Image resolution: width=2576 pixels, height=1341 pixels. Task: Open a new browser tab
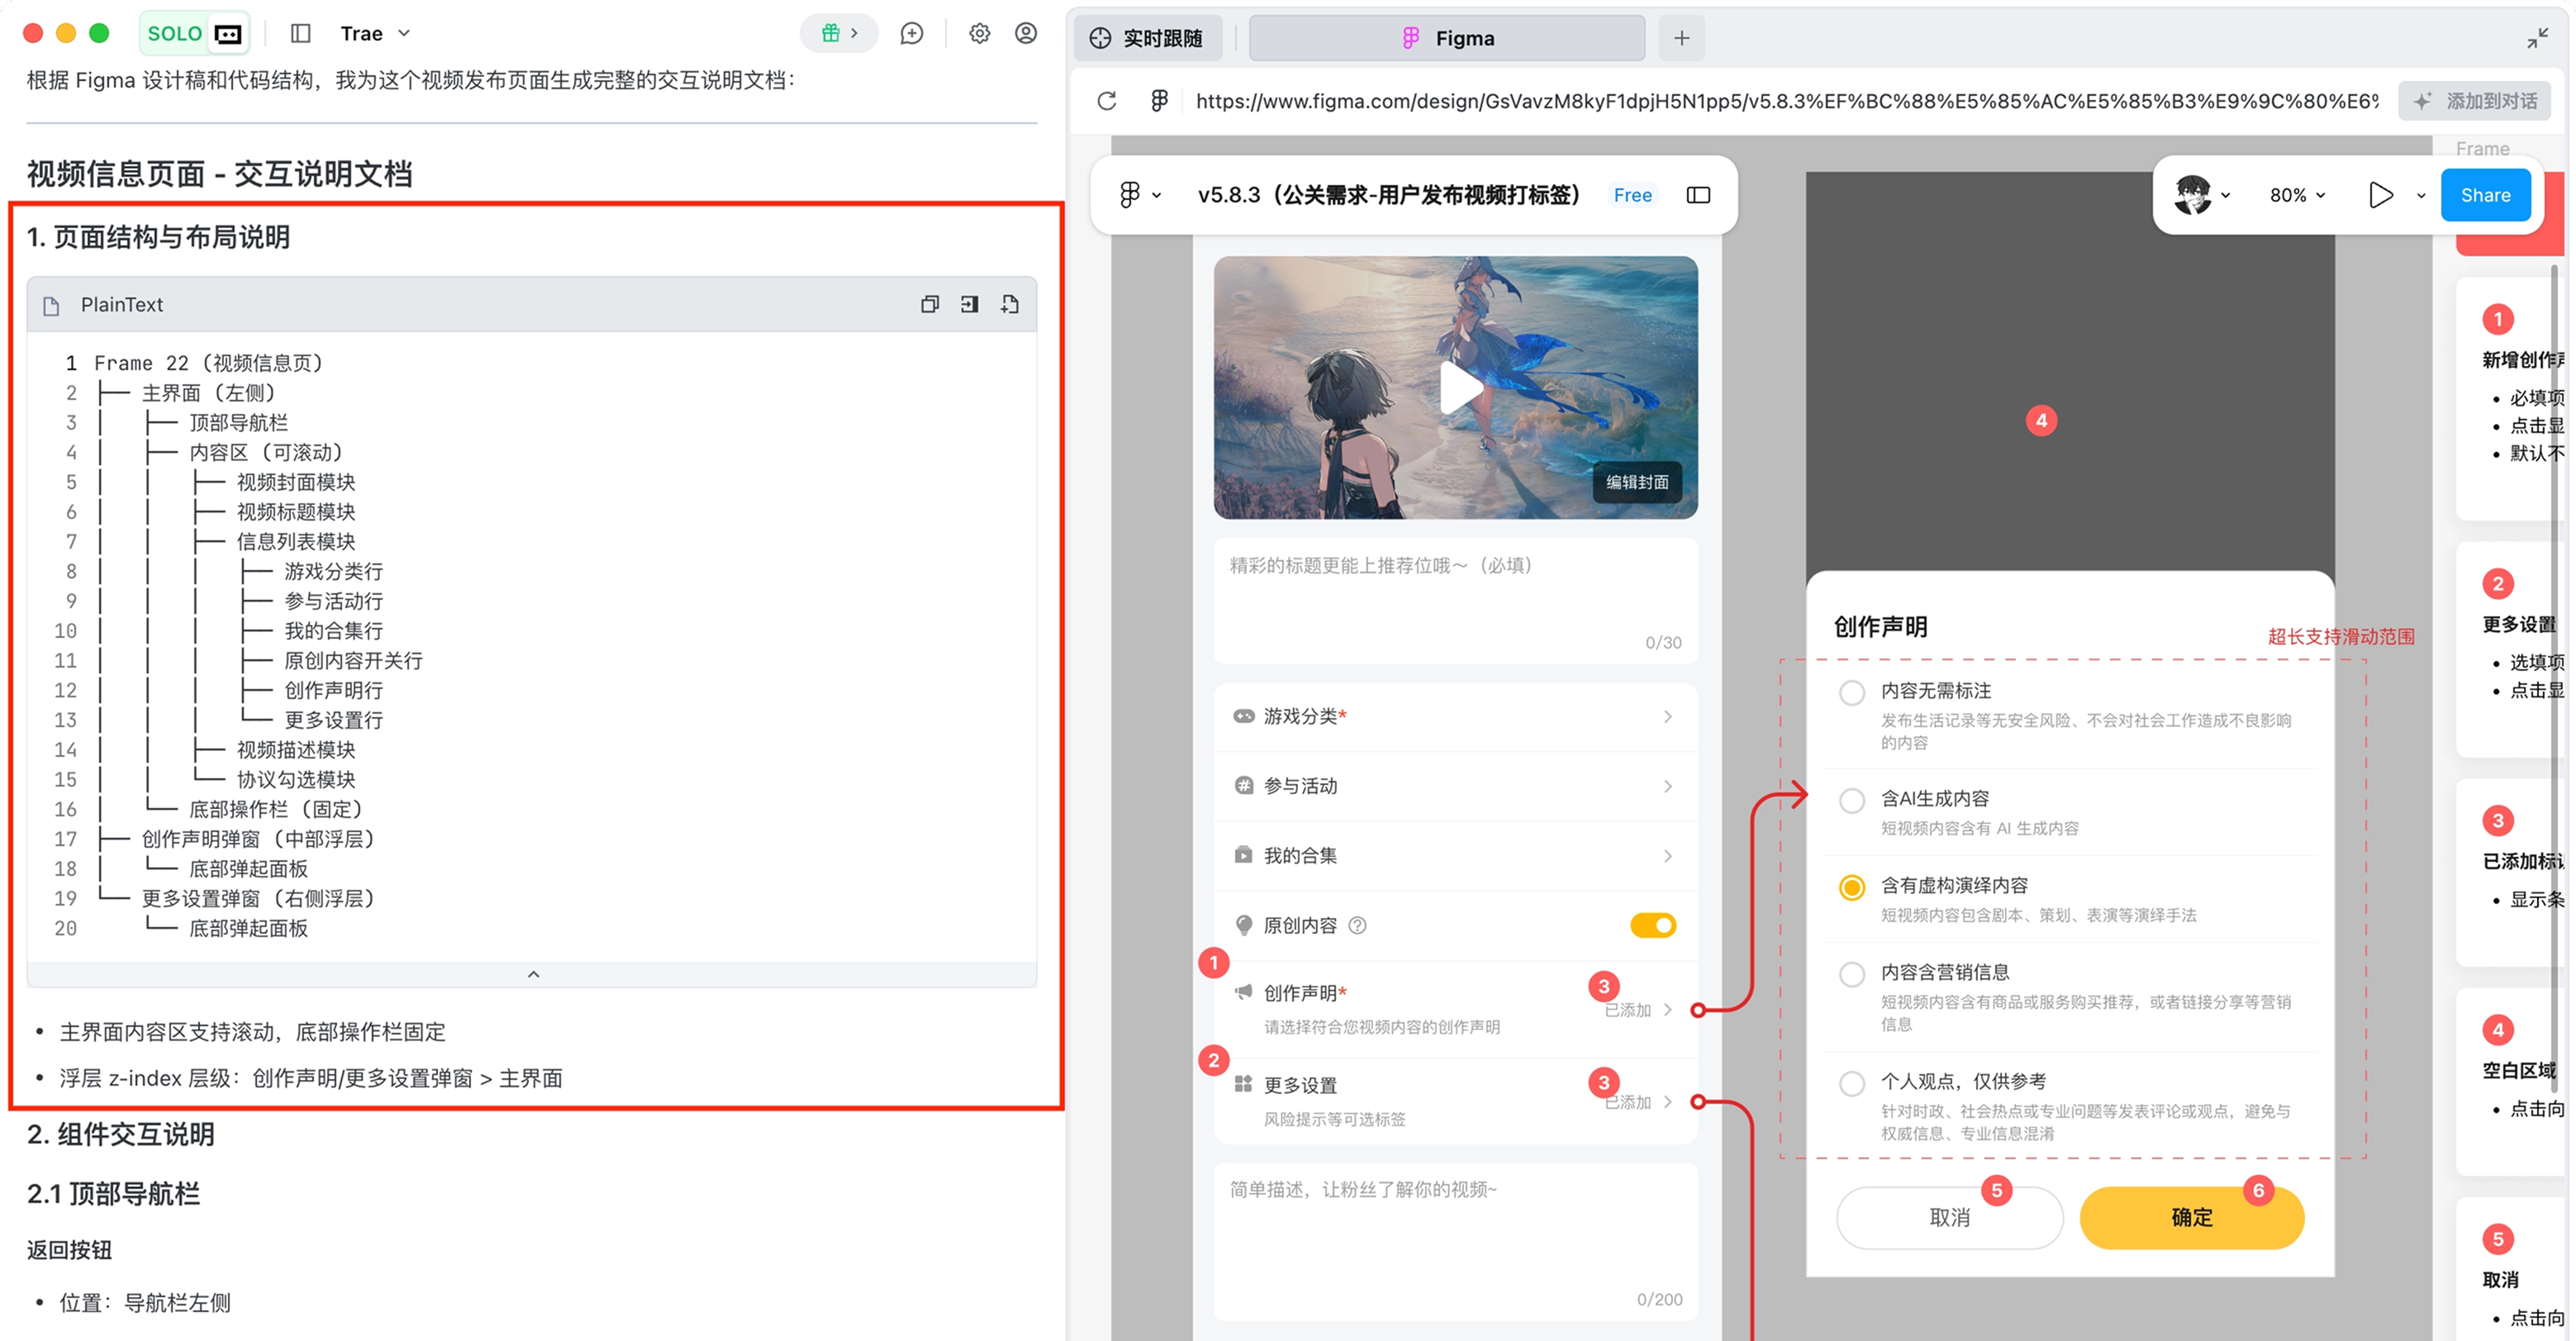(1682, 38)
